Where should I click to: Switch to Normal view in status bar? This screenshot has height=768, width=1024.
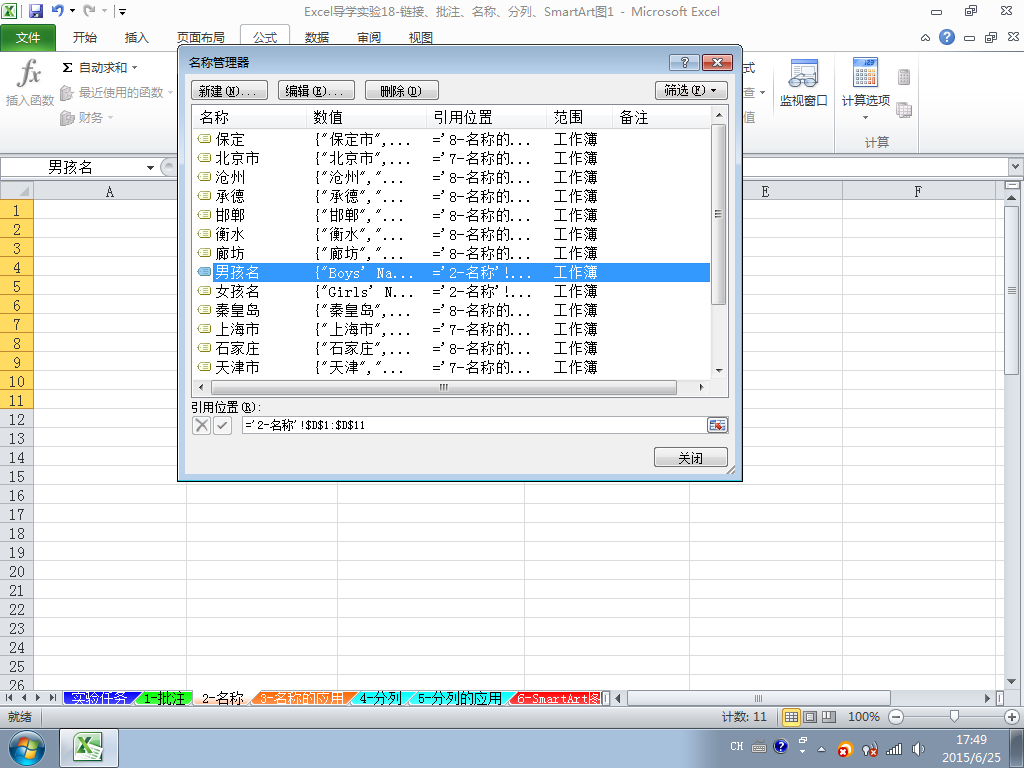point(791,717)
